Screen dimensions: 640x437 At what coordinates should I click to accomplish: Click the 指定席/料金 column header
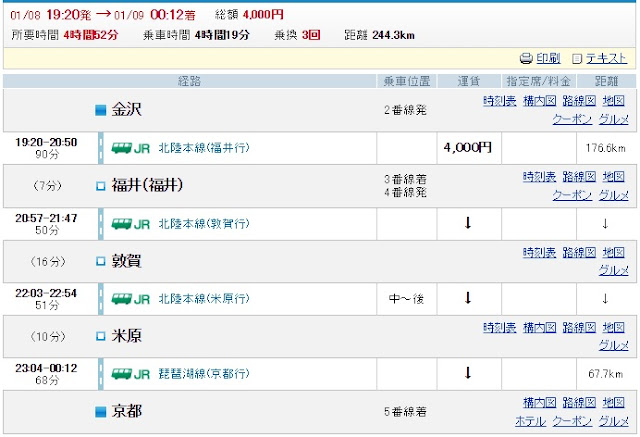tap(538, 81)
